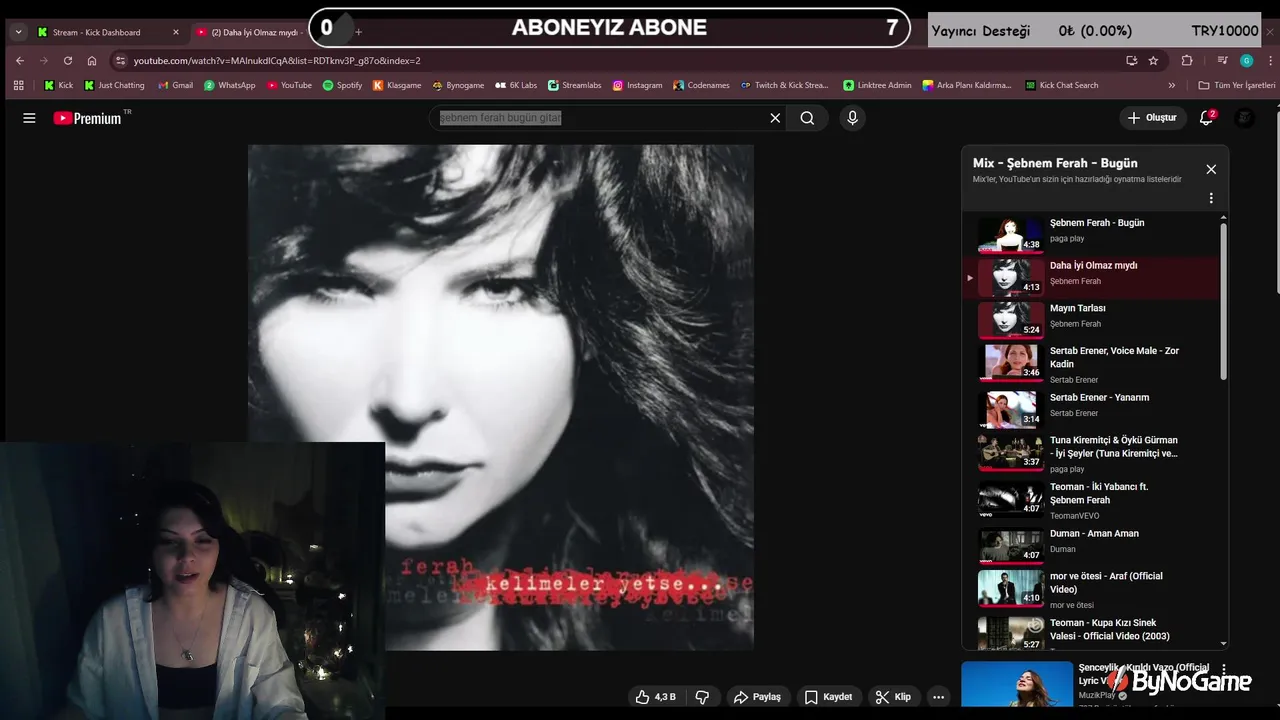The height and width of the screenshot is (720, 1280).
Task: Open the Mix playlist three-dot menu
Action: (1211, 198)
